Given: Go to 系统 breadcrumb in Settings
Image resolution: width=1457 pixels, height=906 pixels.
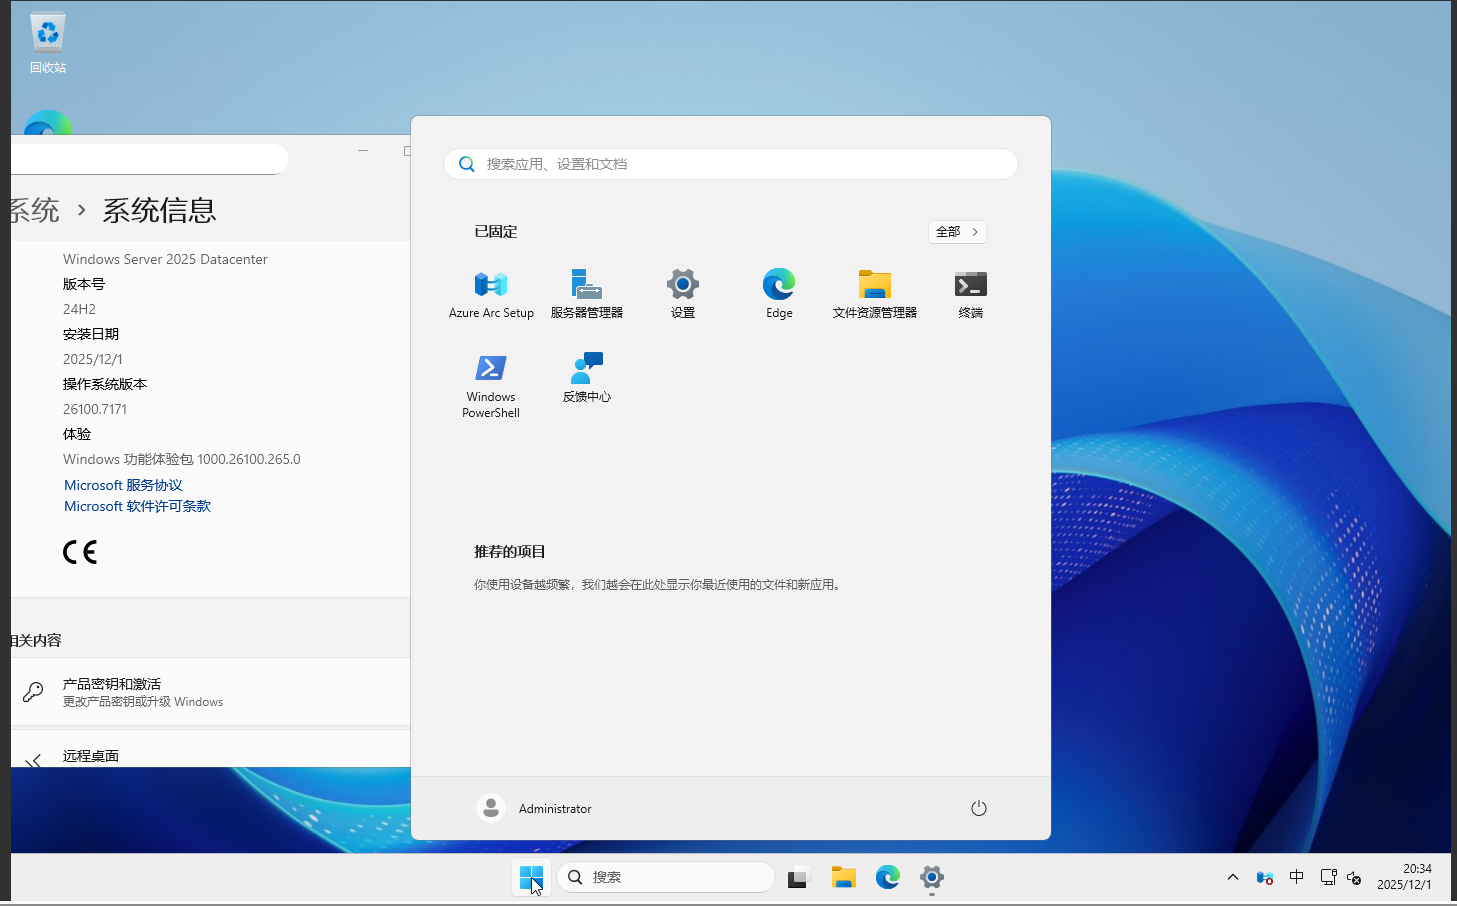Looking at the screenshot, I should click(x=35, y=210).
